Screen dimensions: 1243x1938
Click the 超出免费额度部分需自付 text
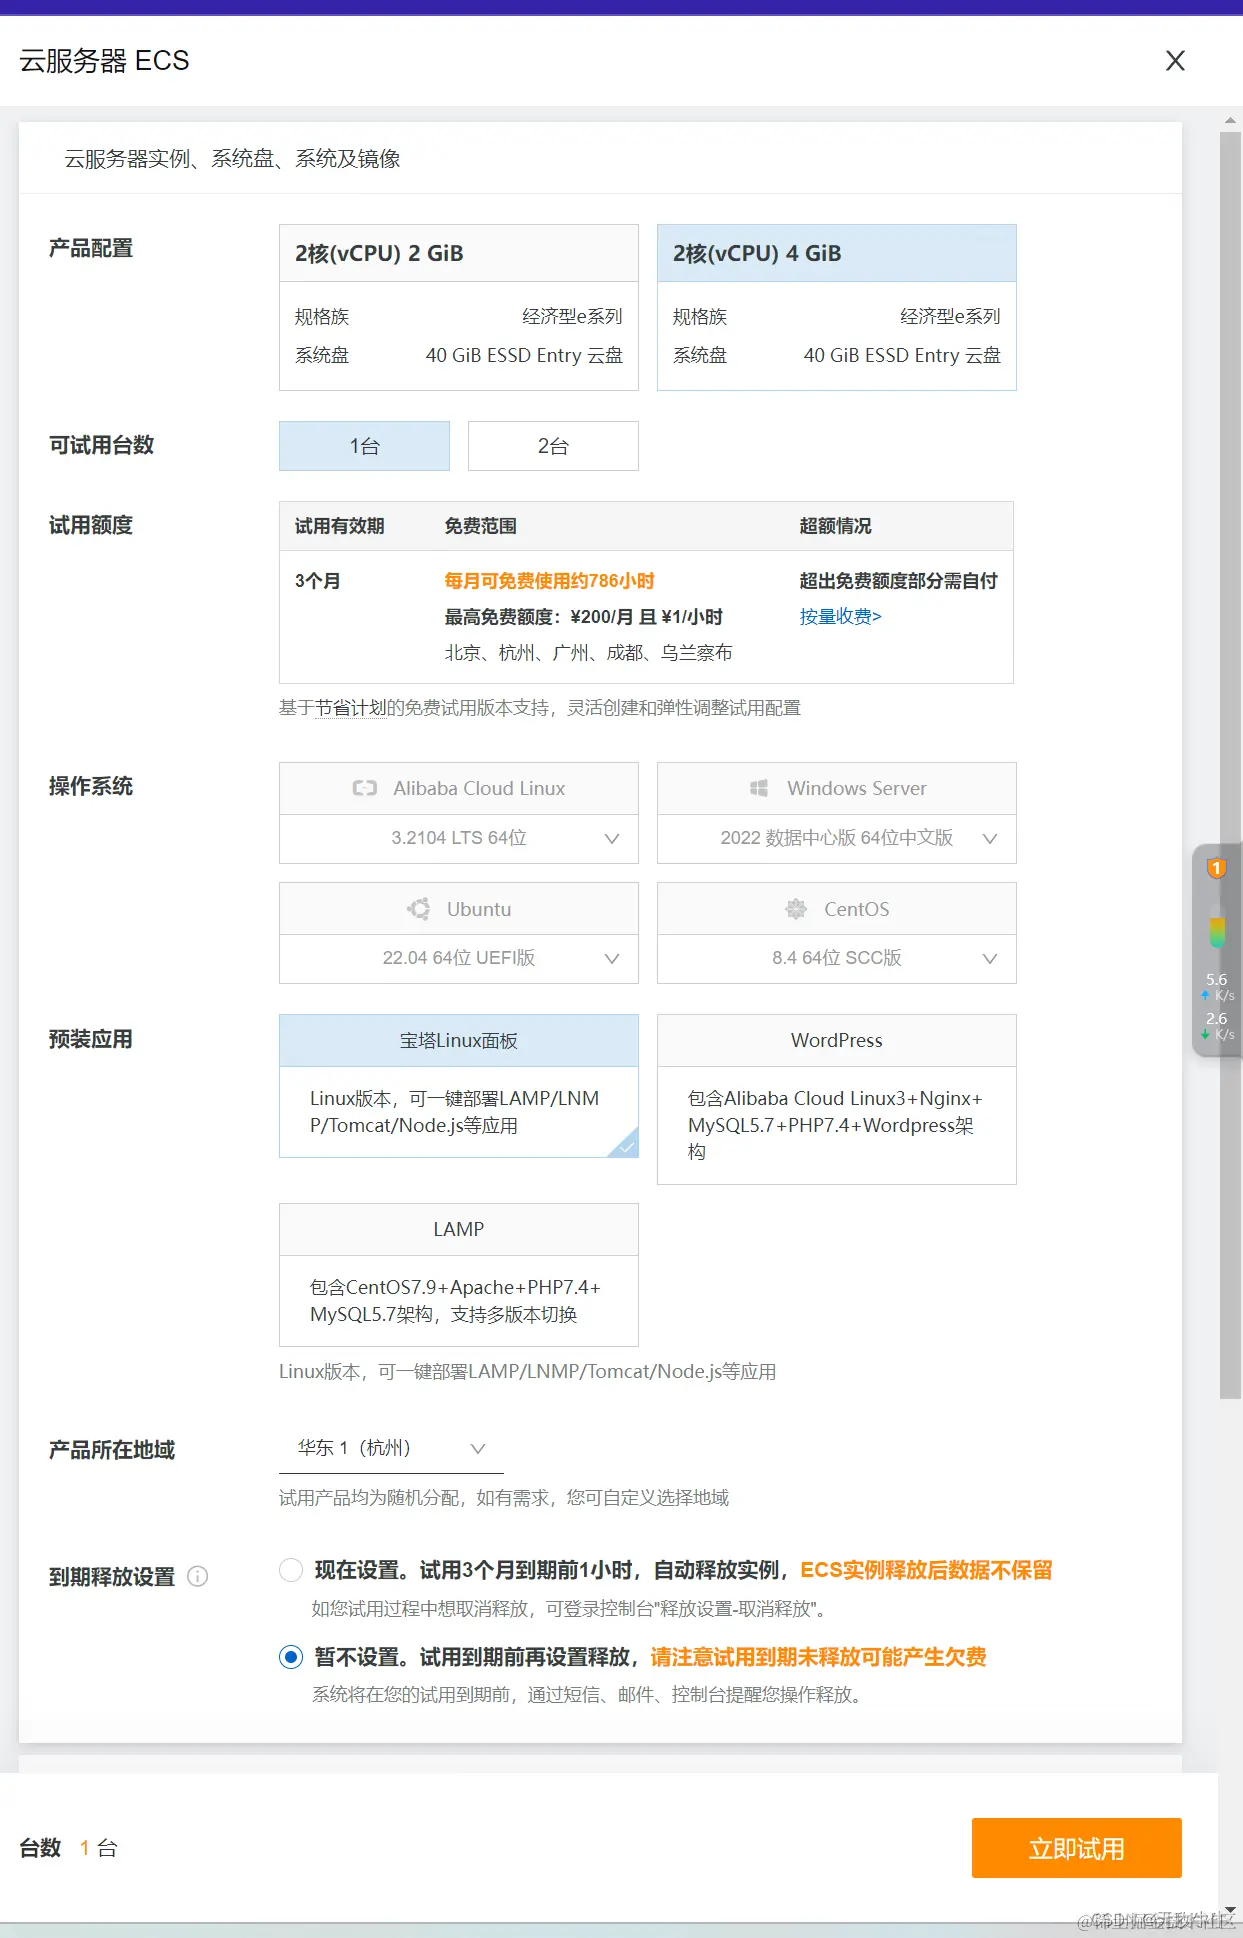(x=898, y=581)
